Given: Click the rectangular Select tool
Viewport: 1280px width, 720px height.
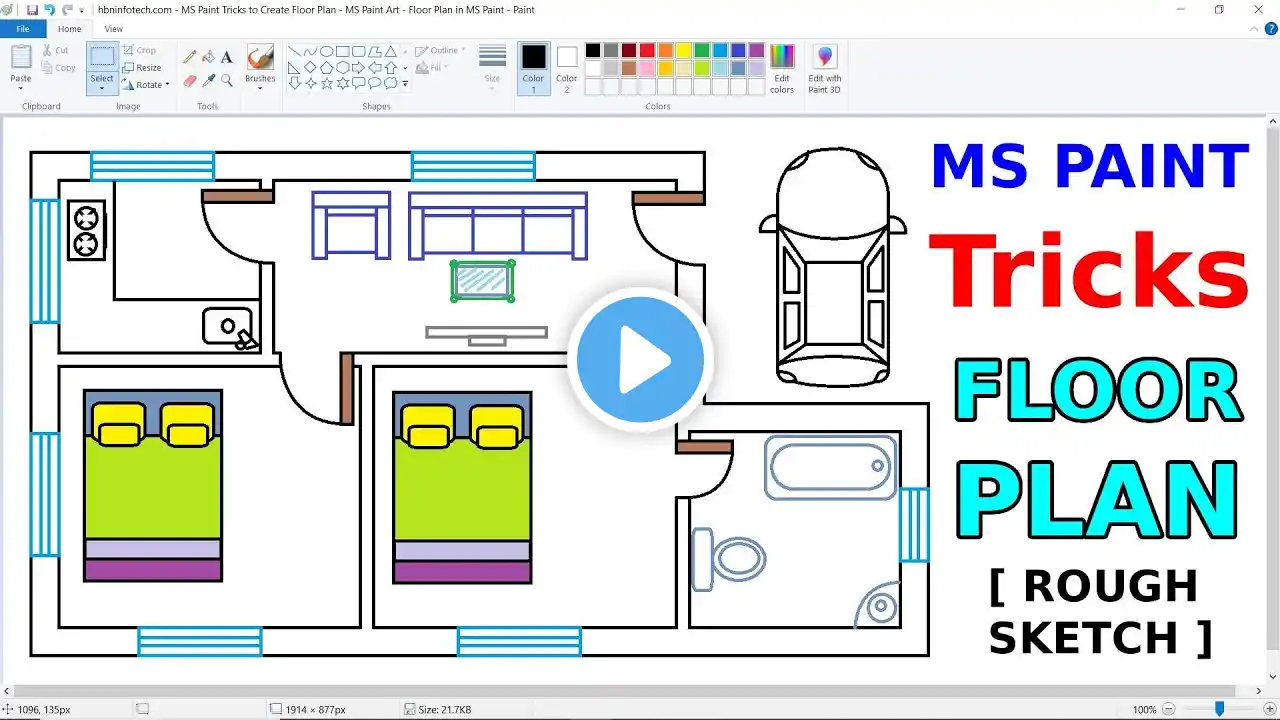Looking at the screenshot, I should coord(102,58).
